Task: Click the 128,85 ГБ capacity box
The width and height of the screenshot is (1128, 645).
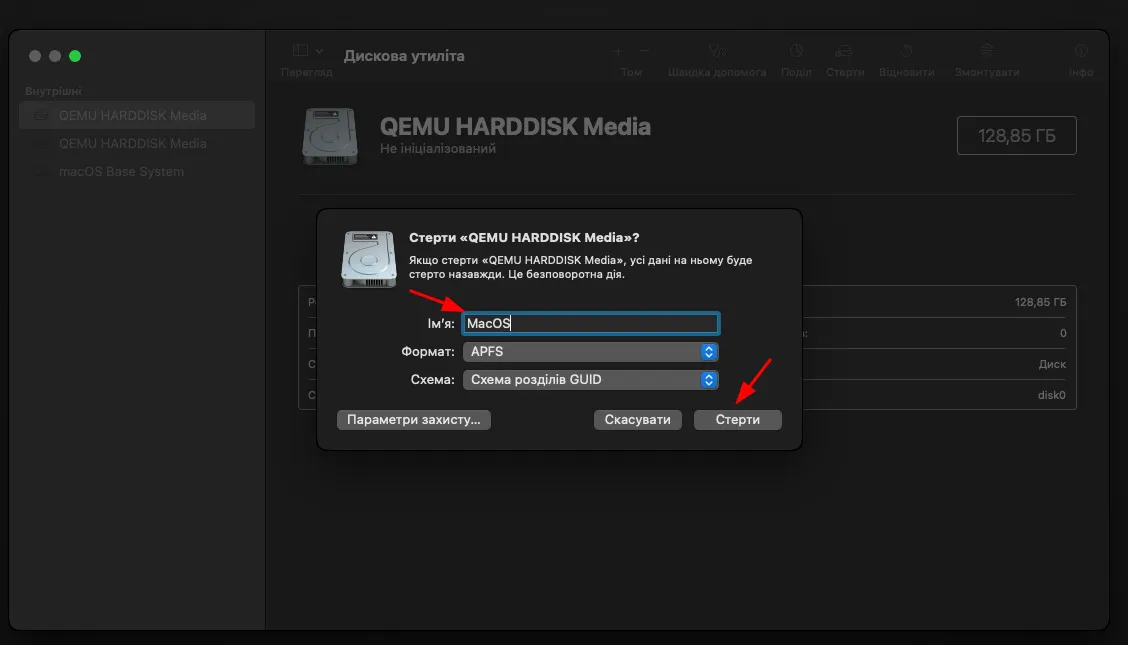Action: click(1016, 135)
